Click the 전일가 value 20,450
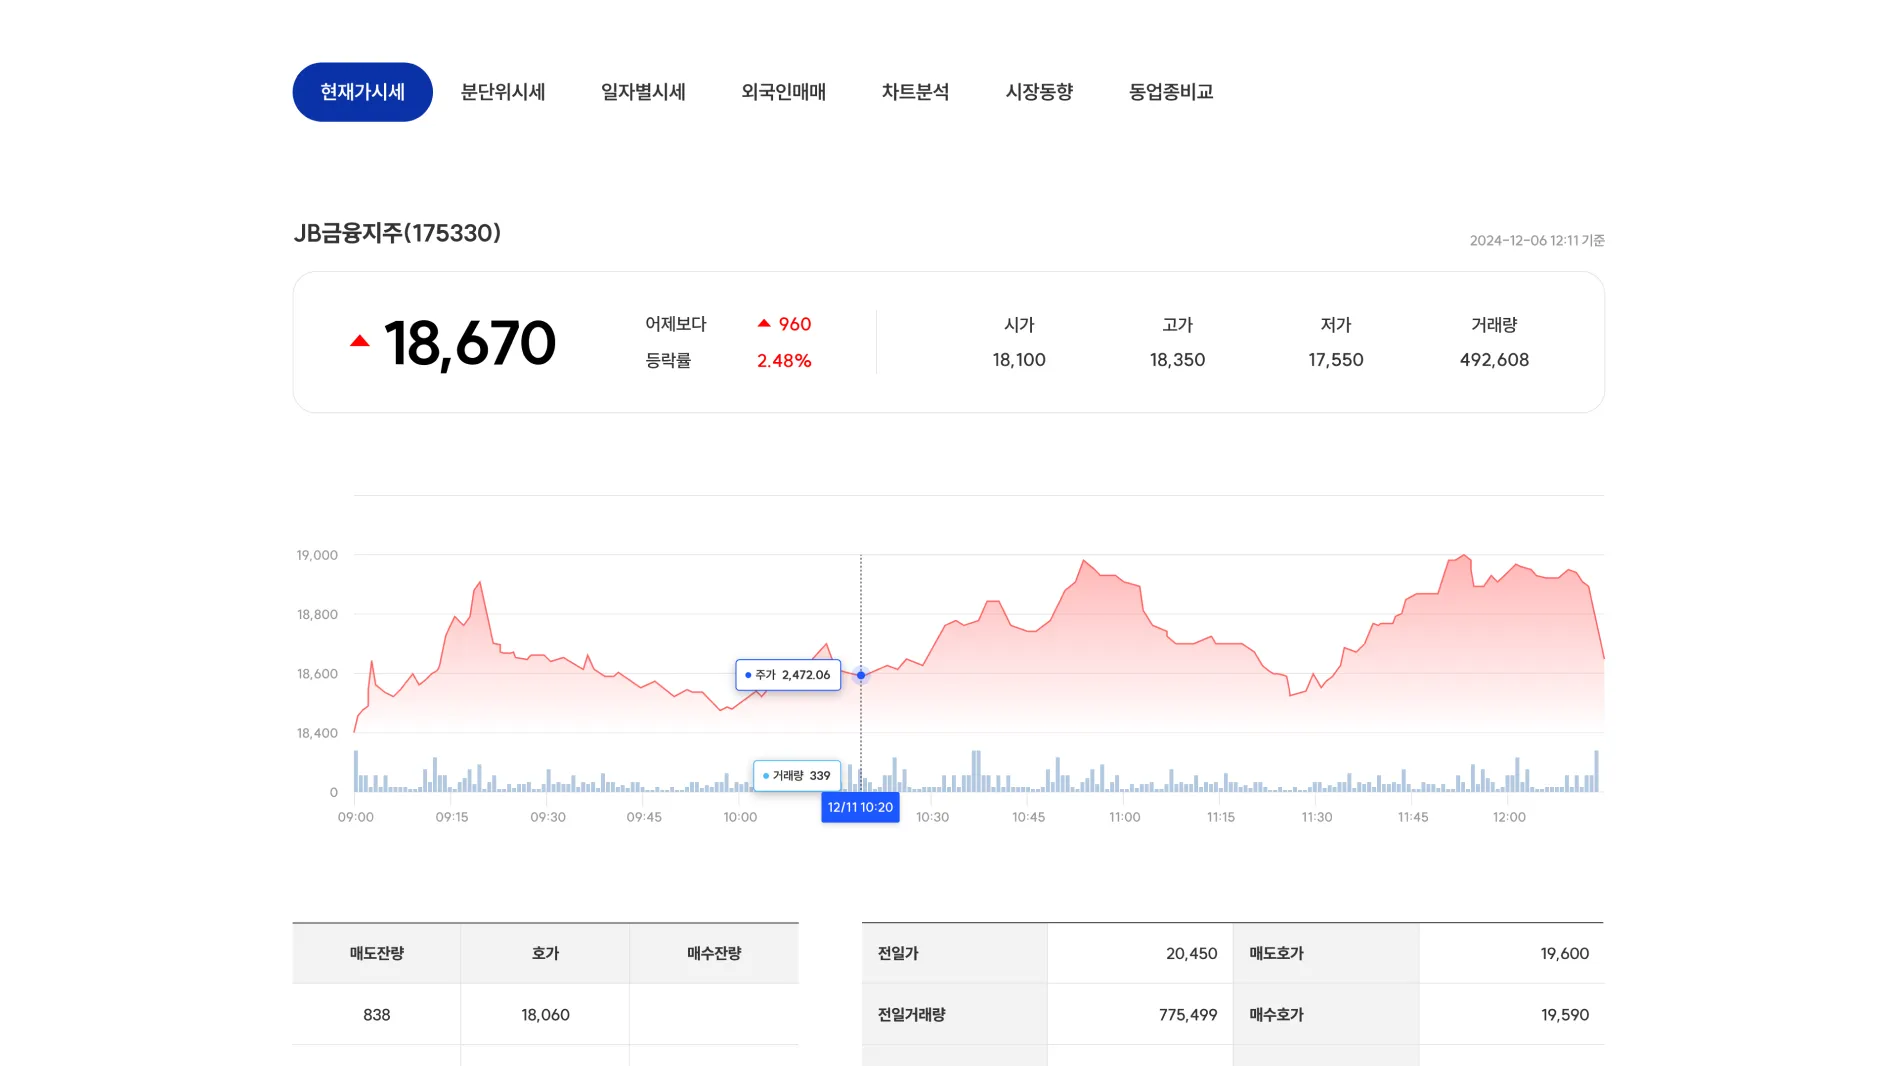 pyautogui.click(x=1191, y=954)
